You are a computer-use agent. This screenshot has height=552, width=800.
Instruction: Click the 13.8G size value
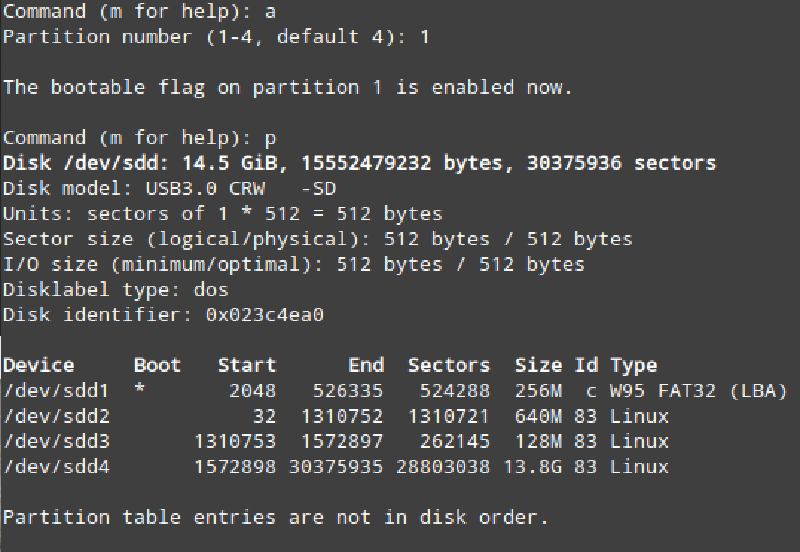pyautogui.click(x=538, y=467)
